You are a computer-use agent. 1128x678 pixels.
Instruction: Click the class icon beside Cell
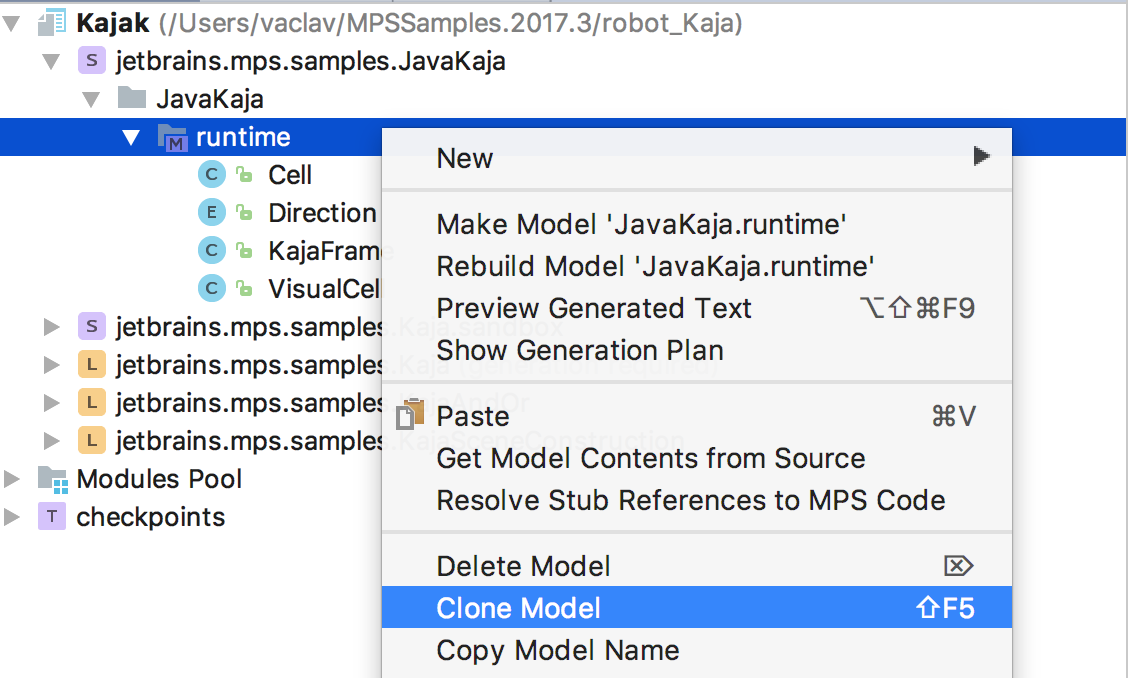(x=212, y=174)
